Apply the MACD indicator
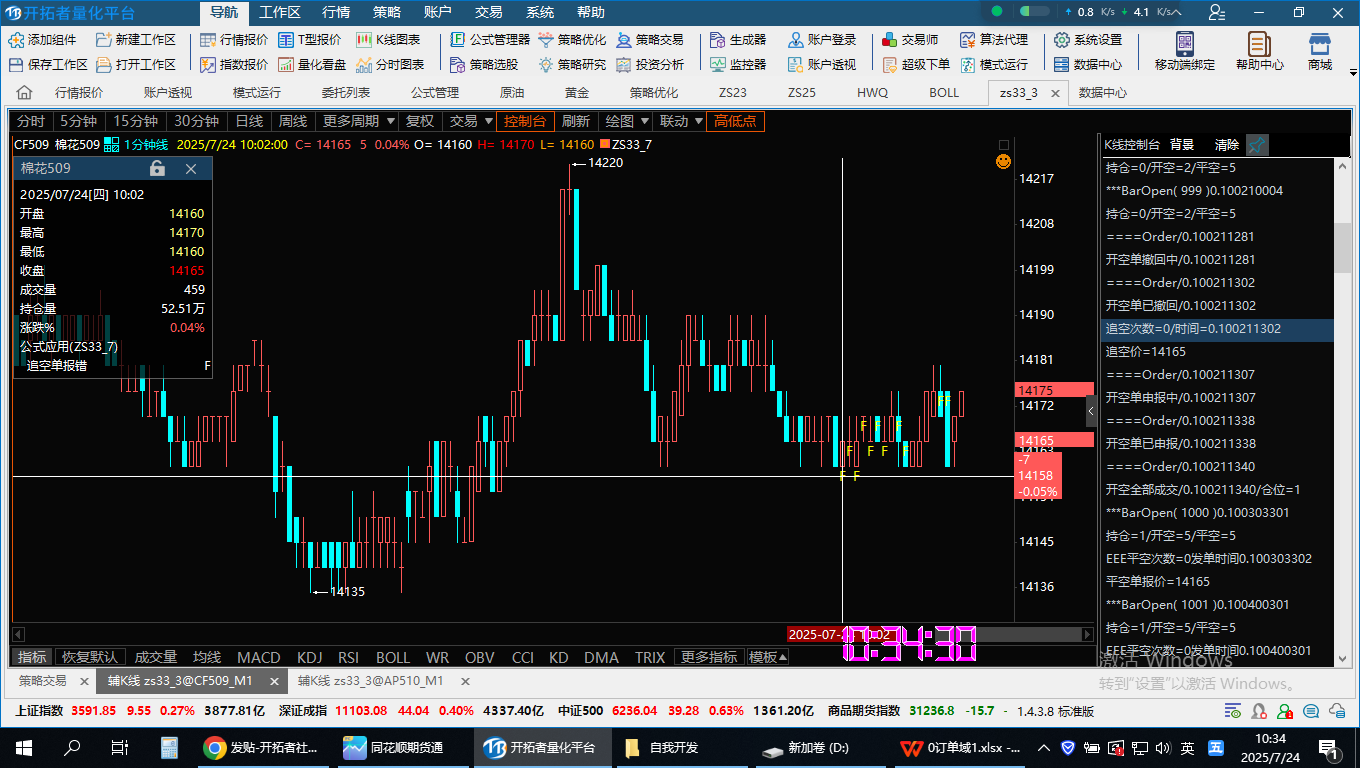 pyautogui.click(x=259, y=657)
